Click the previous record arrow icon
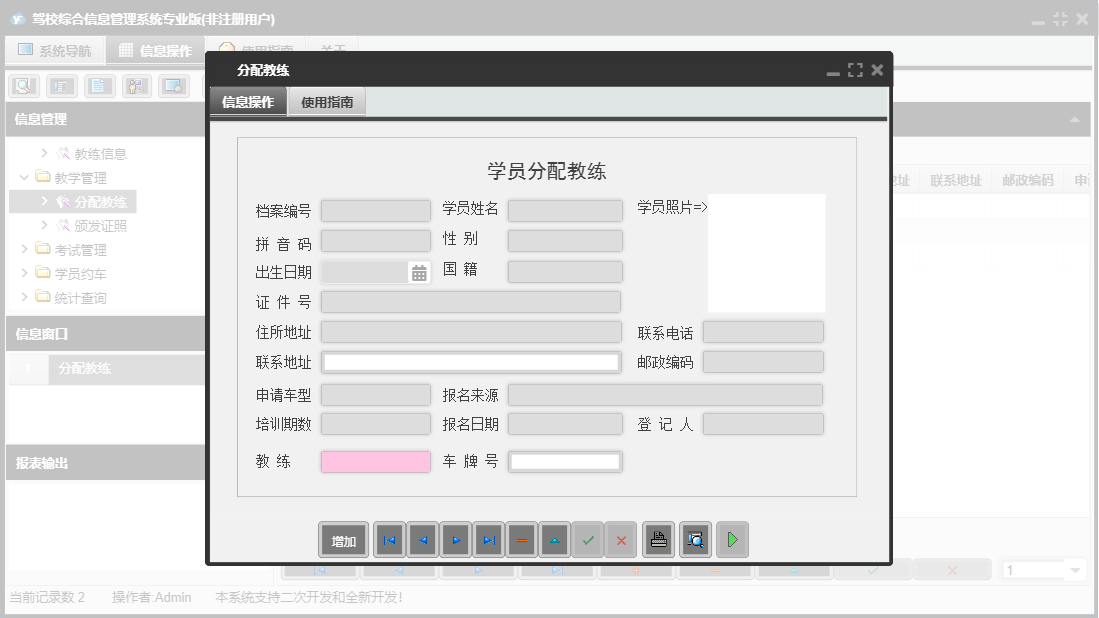 [422, 539]
